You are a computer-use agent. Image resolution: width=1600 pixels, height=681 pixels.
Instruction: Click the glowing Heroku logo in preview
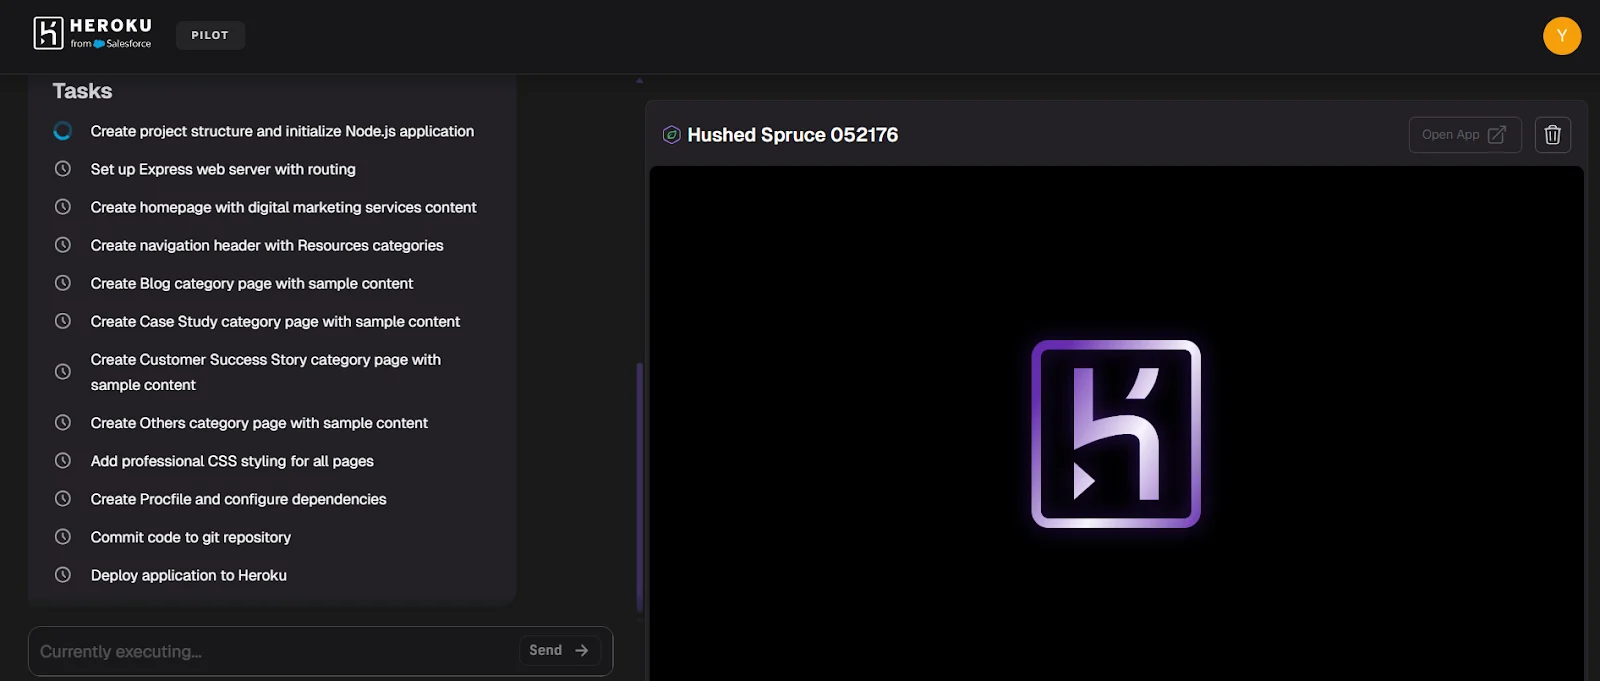click(x=1116, y=434)
